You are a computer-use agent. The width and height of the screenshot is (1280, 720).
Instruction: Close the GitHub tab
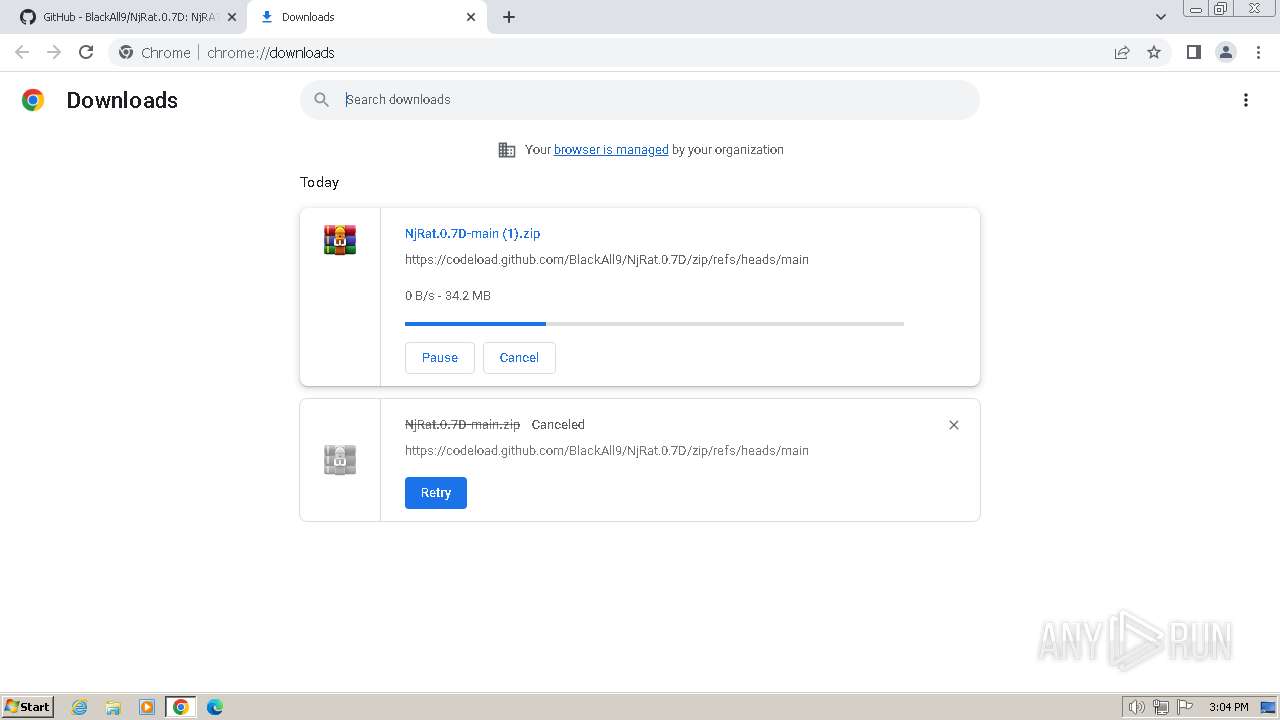tap(232, 17)
